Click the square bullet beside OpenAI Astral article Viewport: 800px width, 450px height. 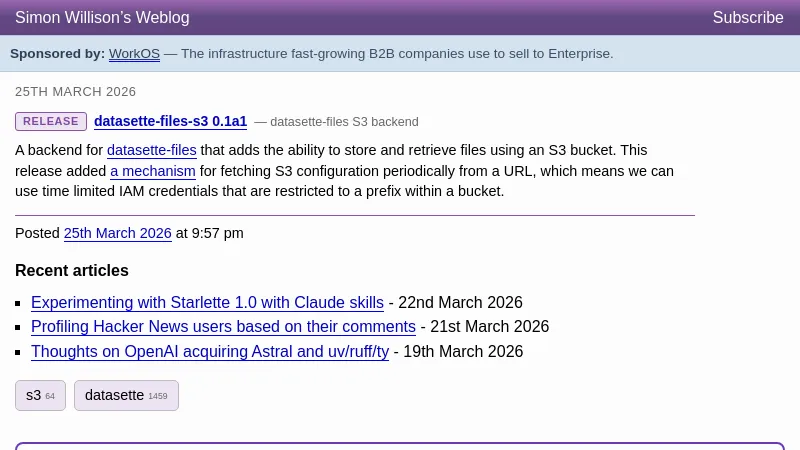coord(19,353)
